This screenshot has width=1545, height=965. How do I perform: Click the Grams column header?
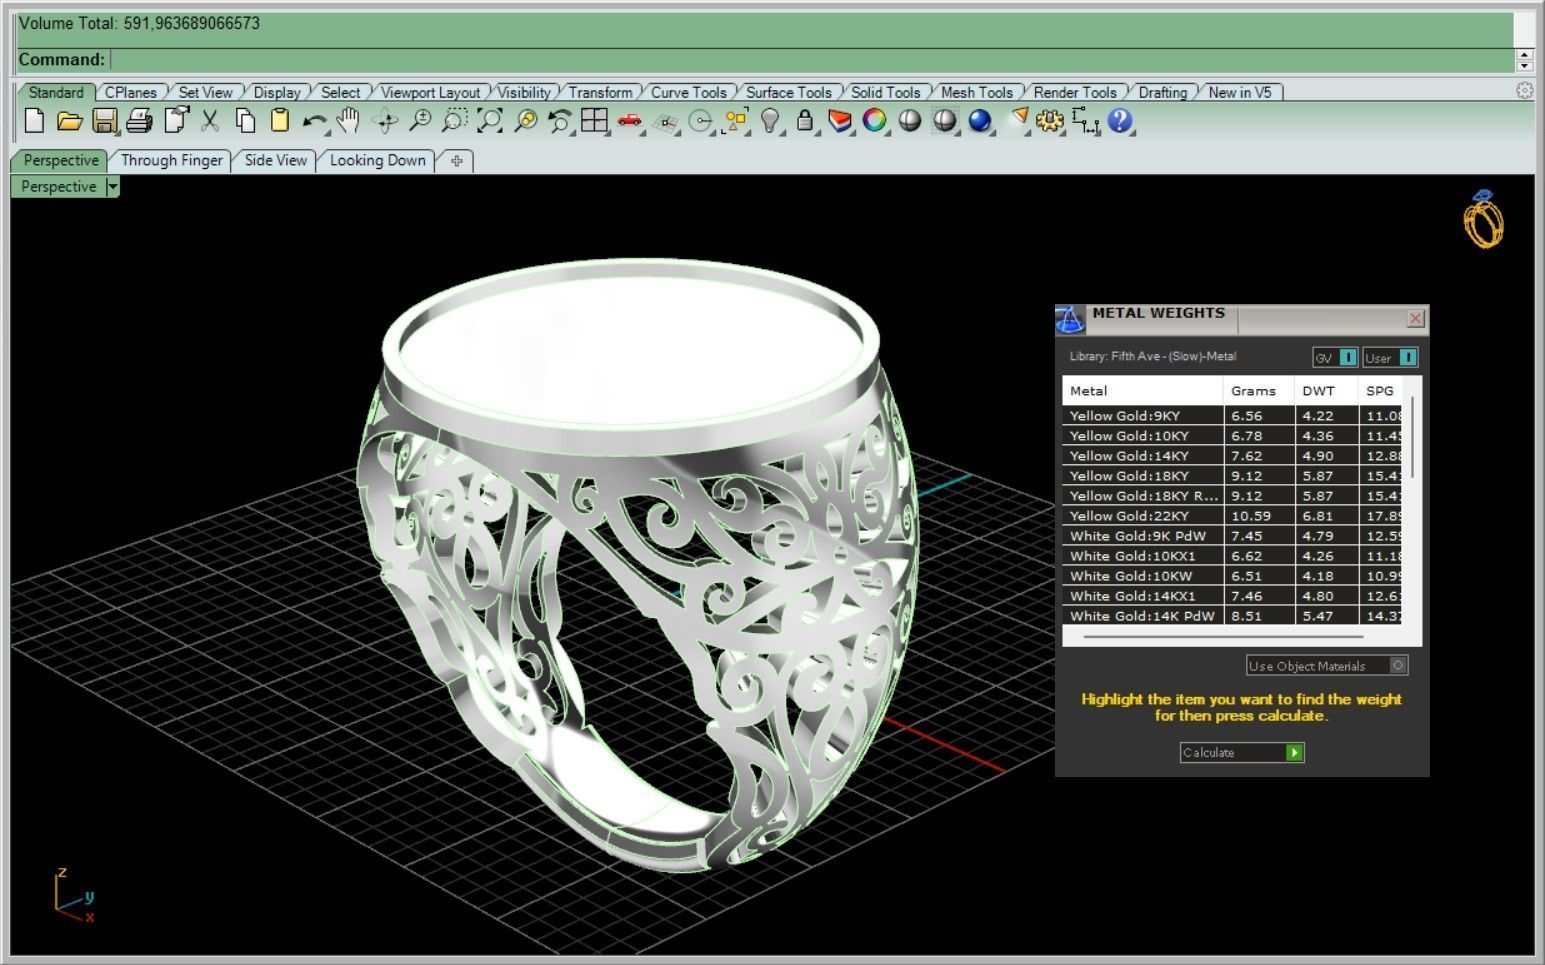1258,391
